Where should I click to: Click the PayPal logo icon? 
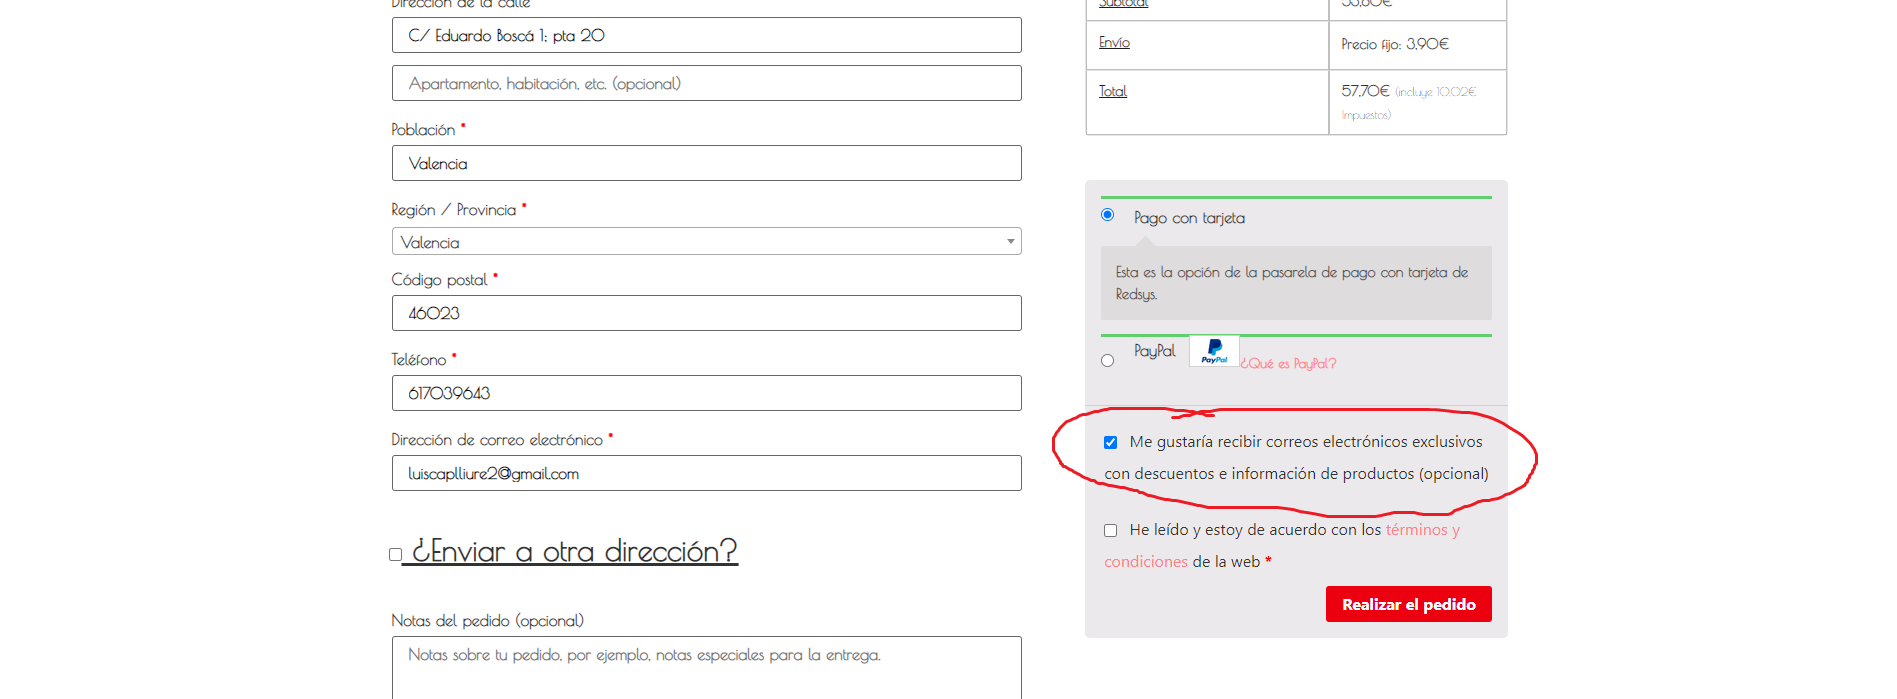click(x=1214, y=351)
